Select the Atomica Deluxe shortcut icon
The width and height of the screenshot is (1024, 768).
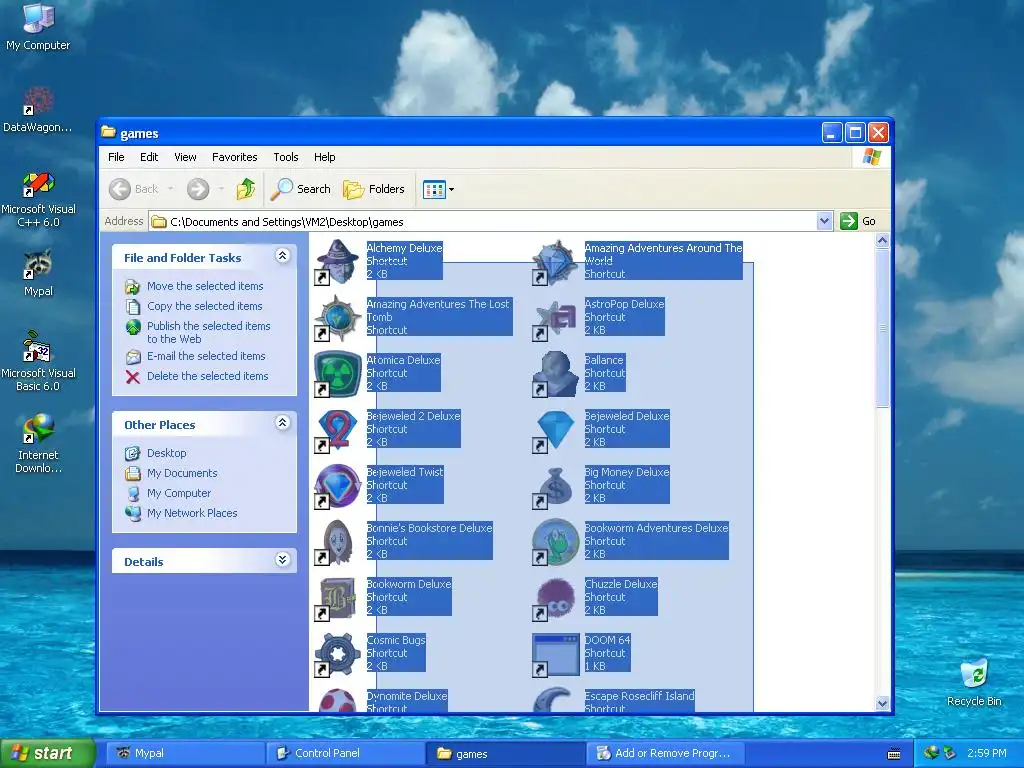tap(338, 374)
